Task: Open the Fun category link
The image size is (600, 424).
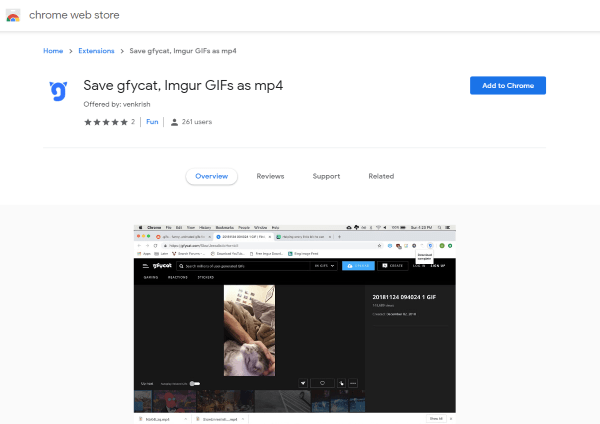Action: (x=152, y=122)
